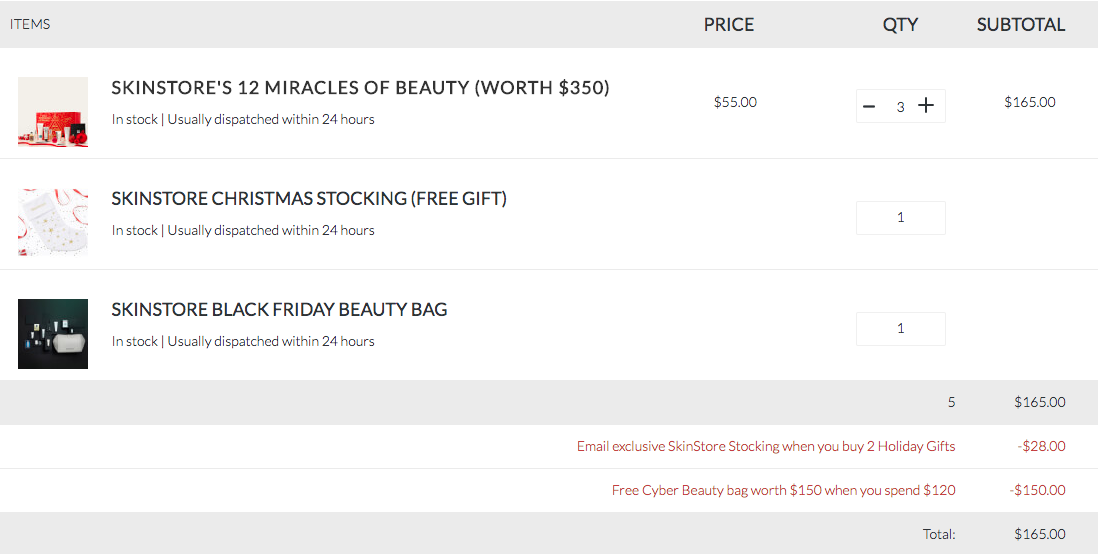Select the ITEMS header label
Screen dimensions: 1098x554
click(x=30, y=24)
